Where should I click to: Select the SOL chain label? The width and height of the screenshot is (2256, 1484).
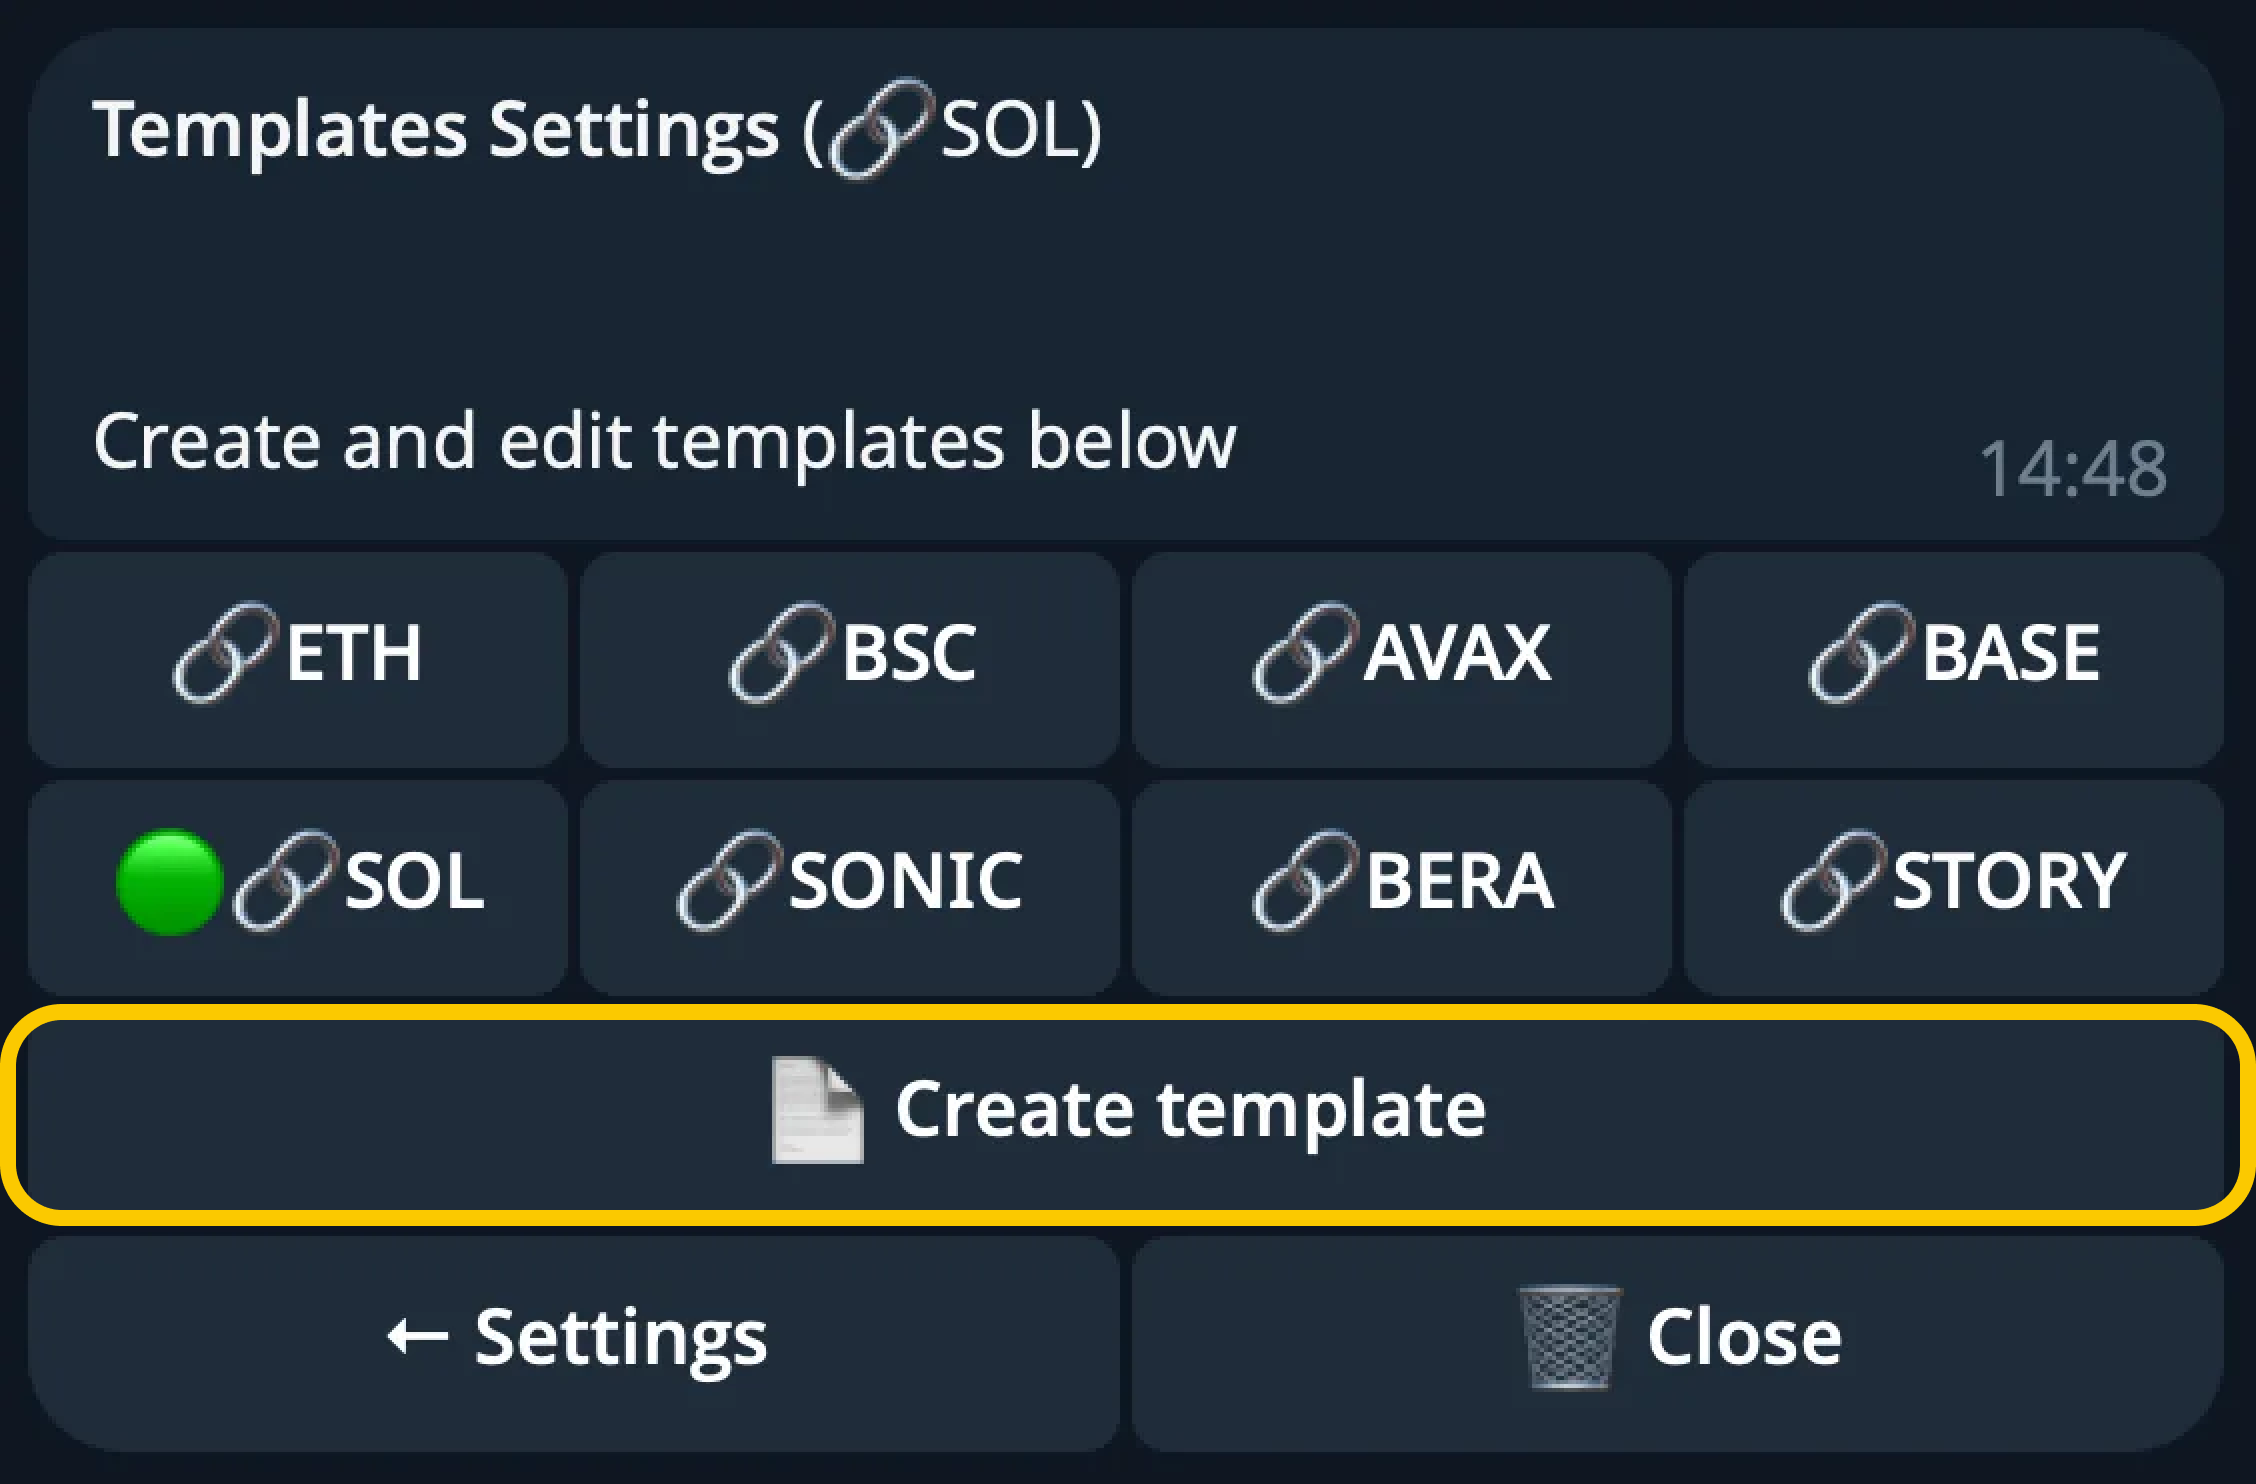(414, 882)
